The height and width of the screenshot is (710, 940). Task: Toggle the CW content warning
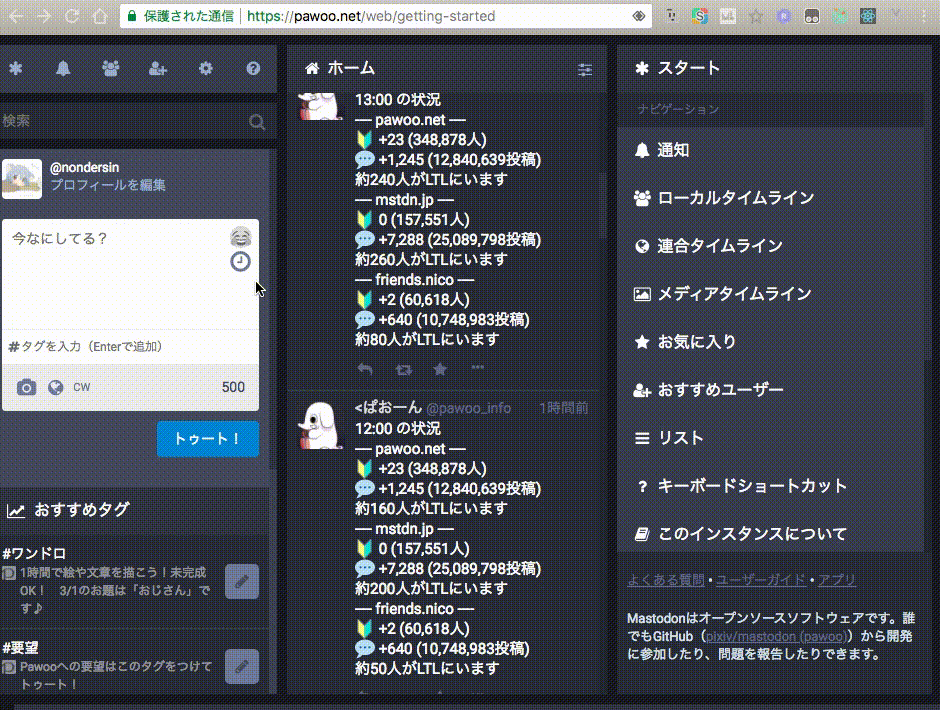tap(82, 387)
